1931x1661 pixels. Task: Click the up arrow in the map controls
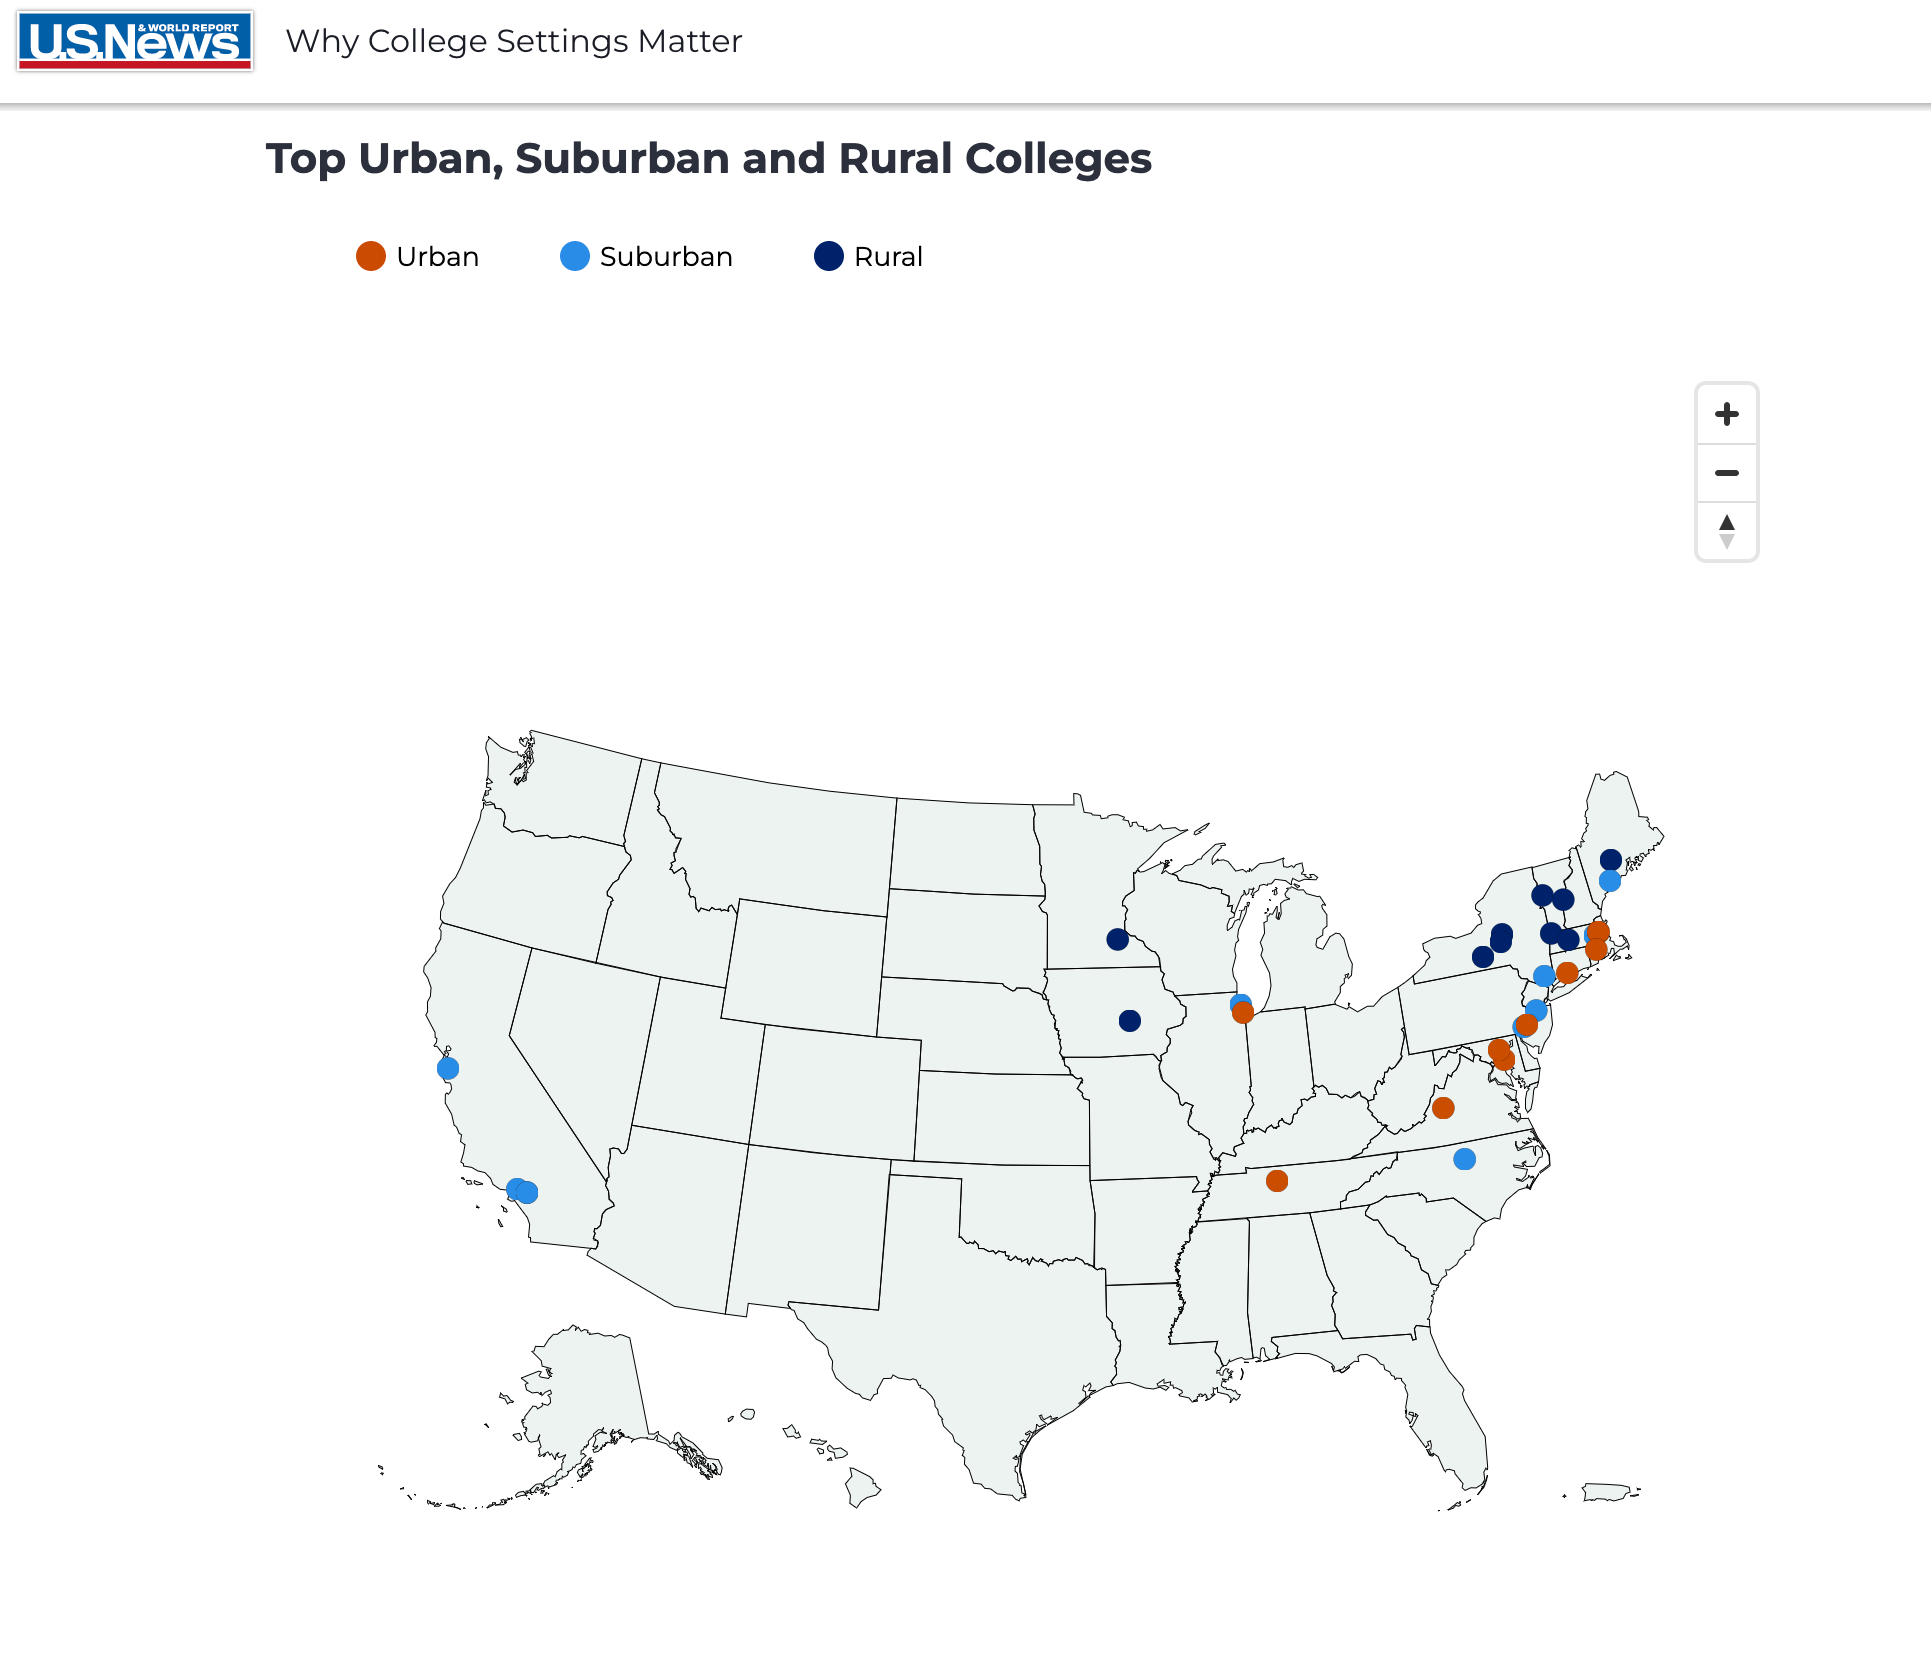tap(1726, 521)
